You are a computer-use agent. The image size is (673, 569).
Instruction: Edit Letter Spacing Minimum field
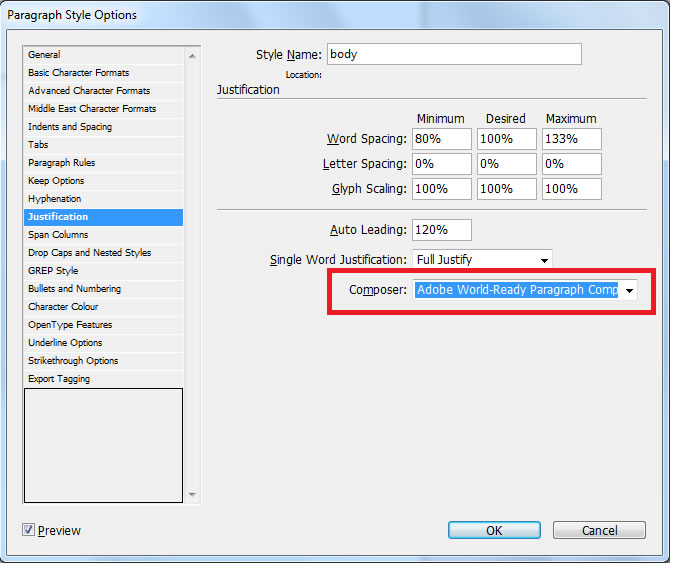pos(442,164)
